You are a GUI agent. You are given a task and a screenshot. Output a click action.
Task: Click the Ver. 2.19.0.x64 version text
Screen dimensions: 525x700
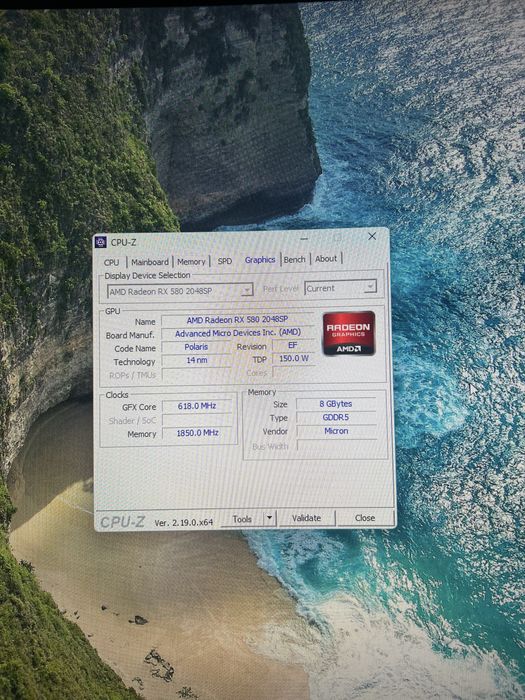click(183, 522)
